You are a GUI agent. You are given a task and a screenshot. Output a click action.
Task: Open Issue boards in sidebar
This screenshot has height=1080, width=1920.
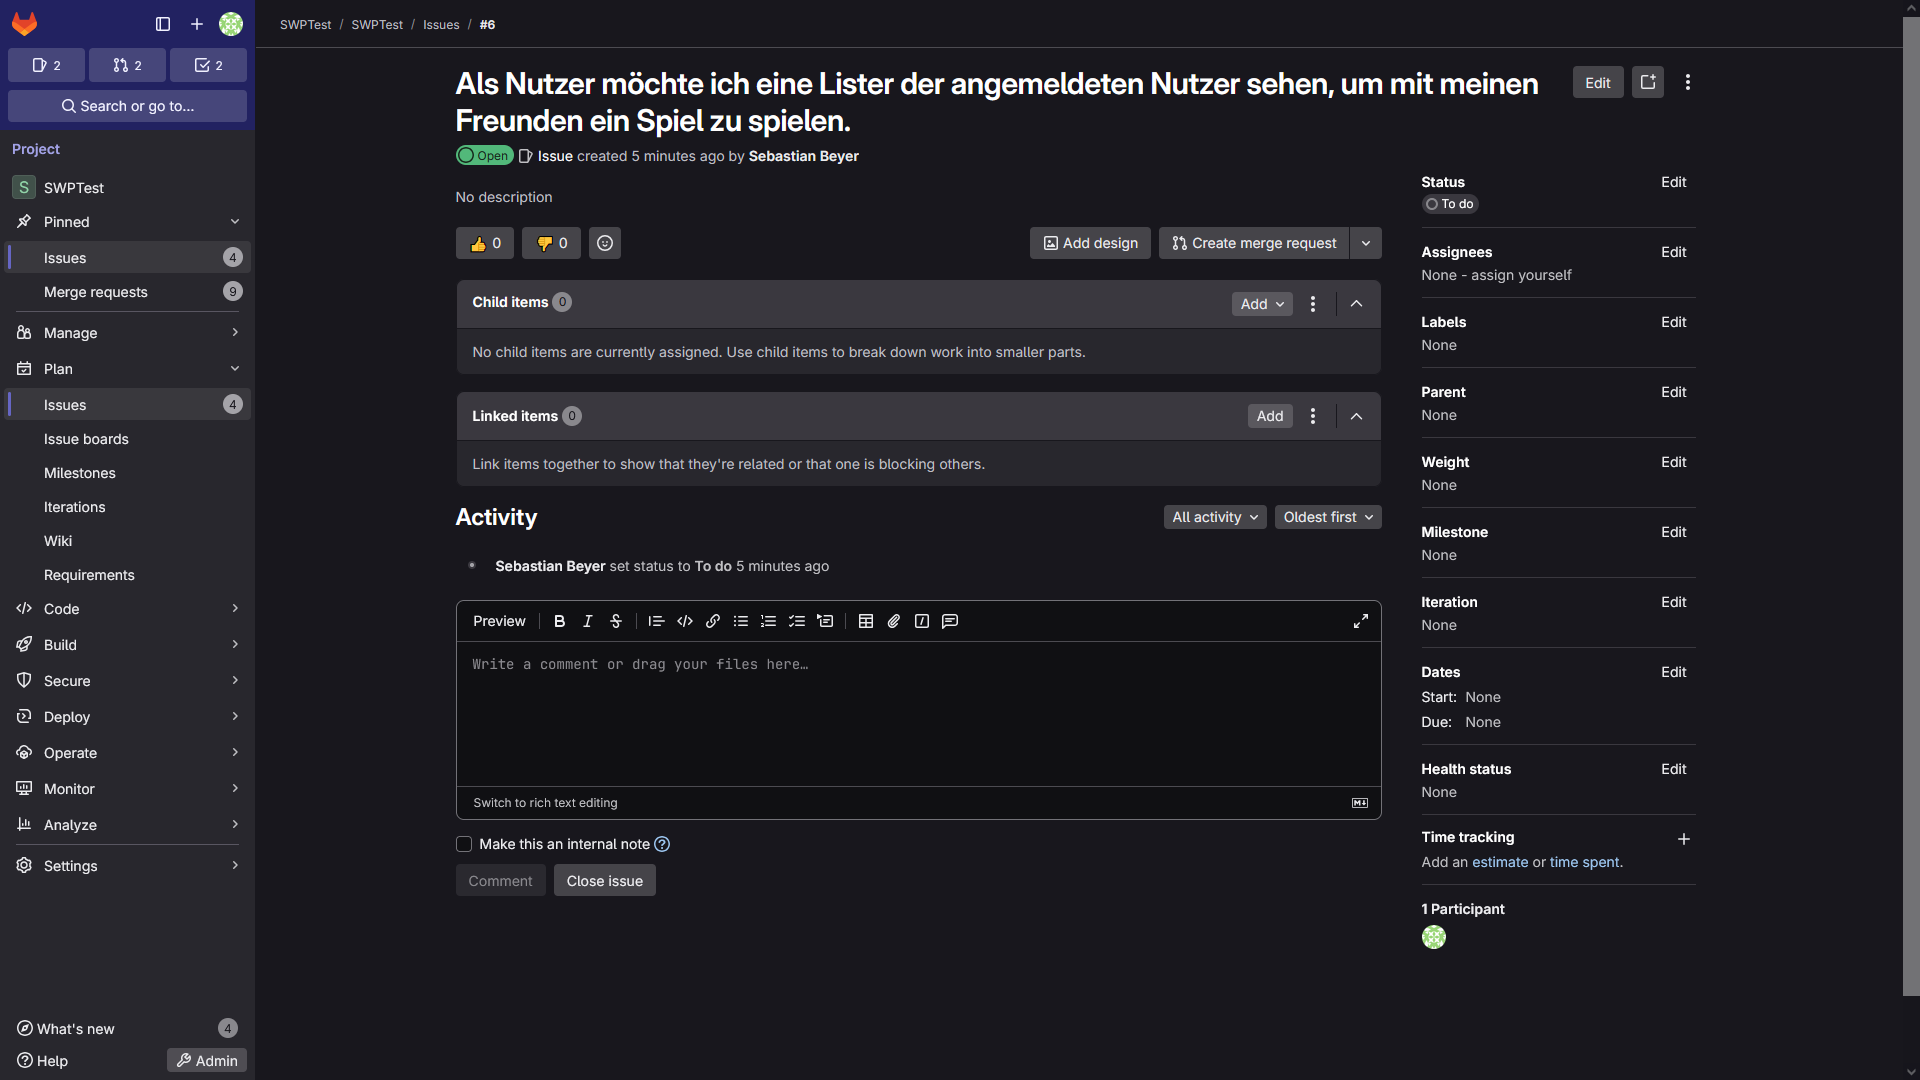[x=86, y=439]
